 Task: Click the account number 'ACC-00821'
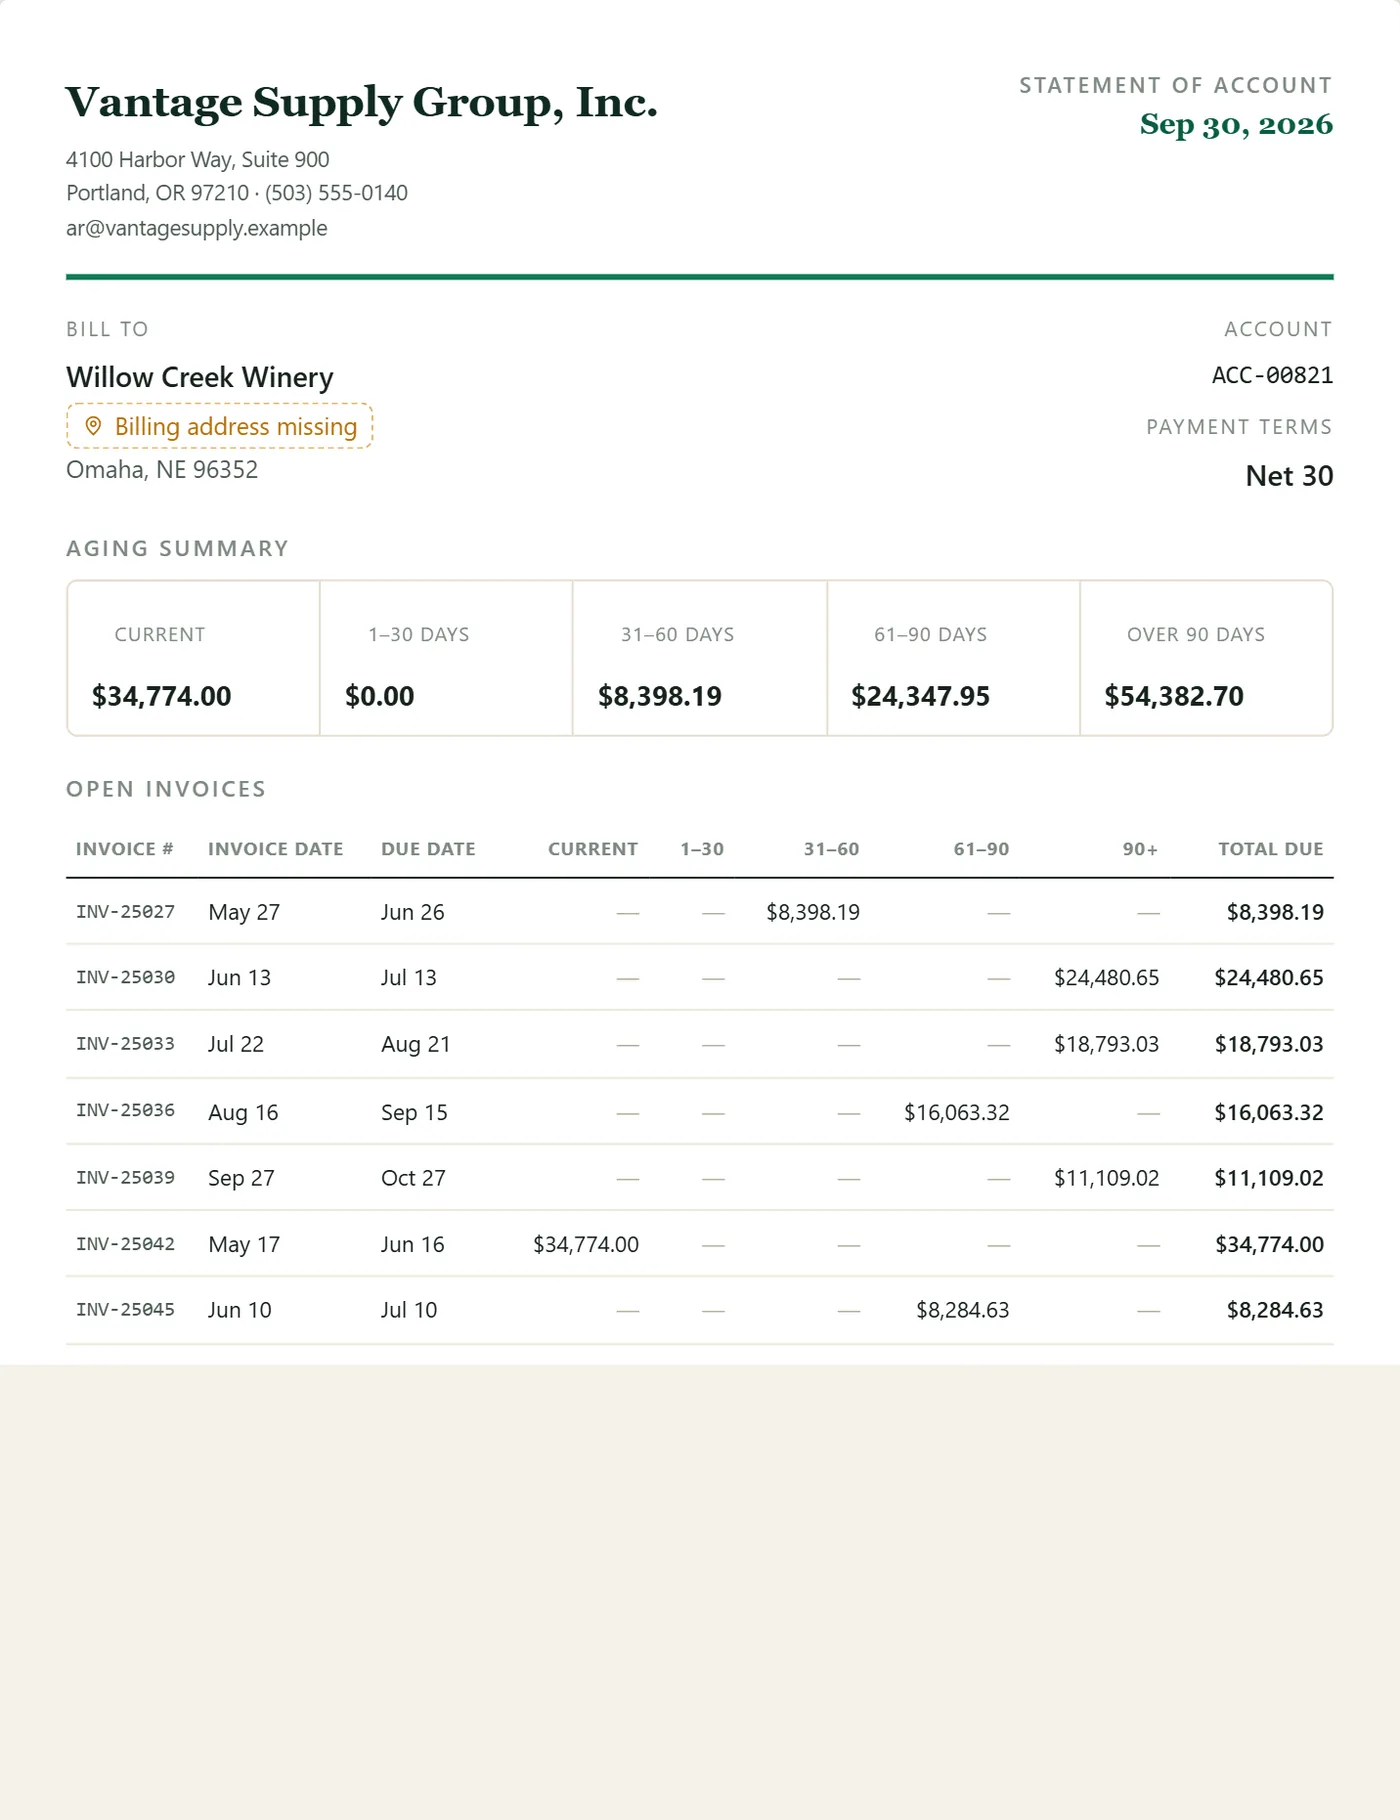(x=1272, y=375)
